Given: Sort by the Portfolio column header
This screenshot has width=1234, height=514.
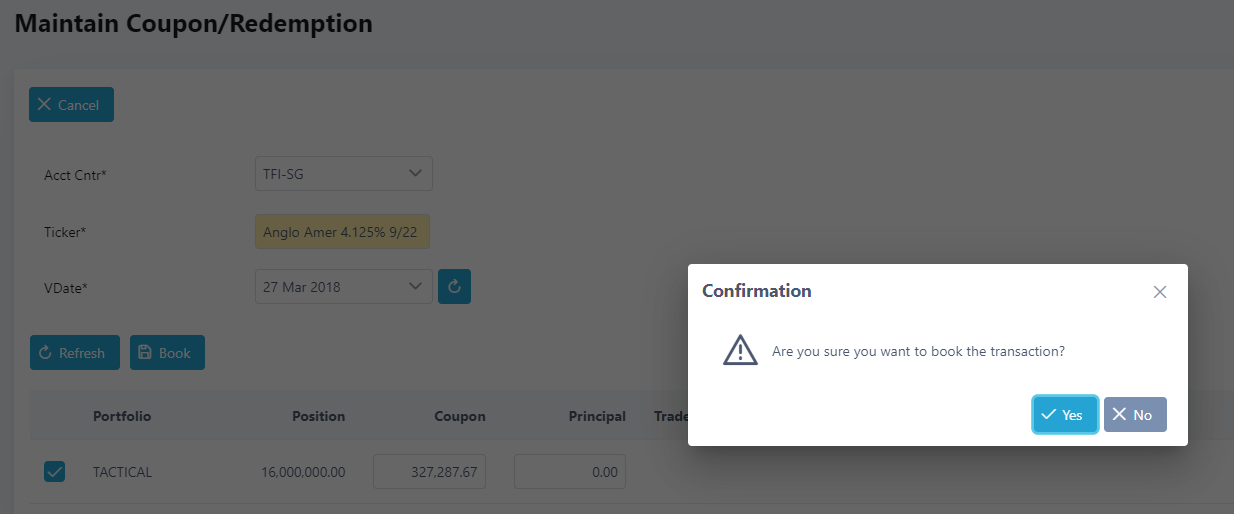Looking at the screenshot, I should pyautogui.click(x=122, y=416).
